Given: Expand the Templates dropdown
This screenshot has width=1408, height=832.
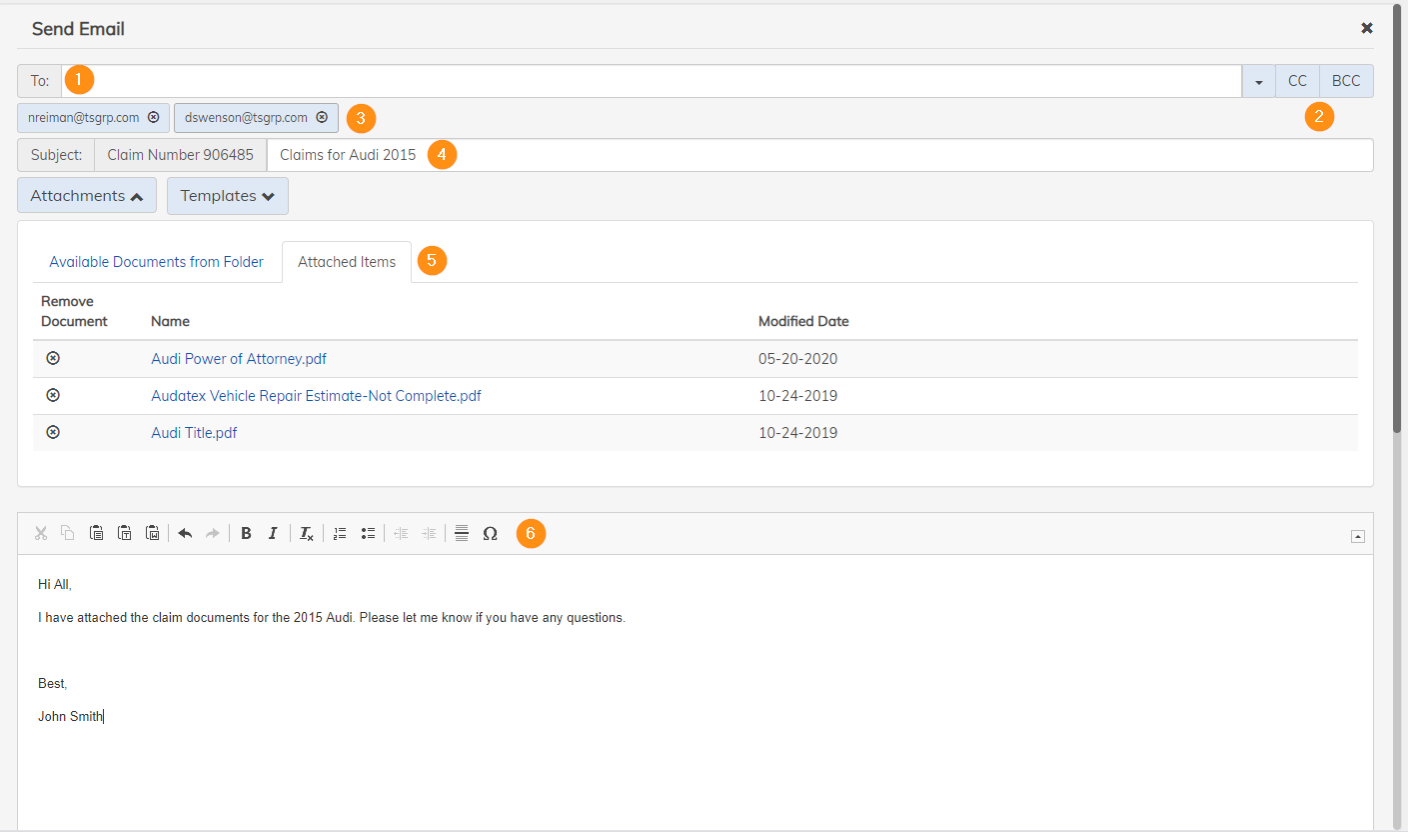Looking at the screenshot, I should pyautogui.click(x=228, y=196).
